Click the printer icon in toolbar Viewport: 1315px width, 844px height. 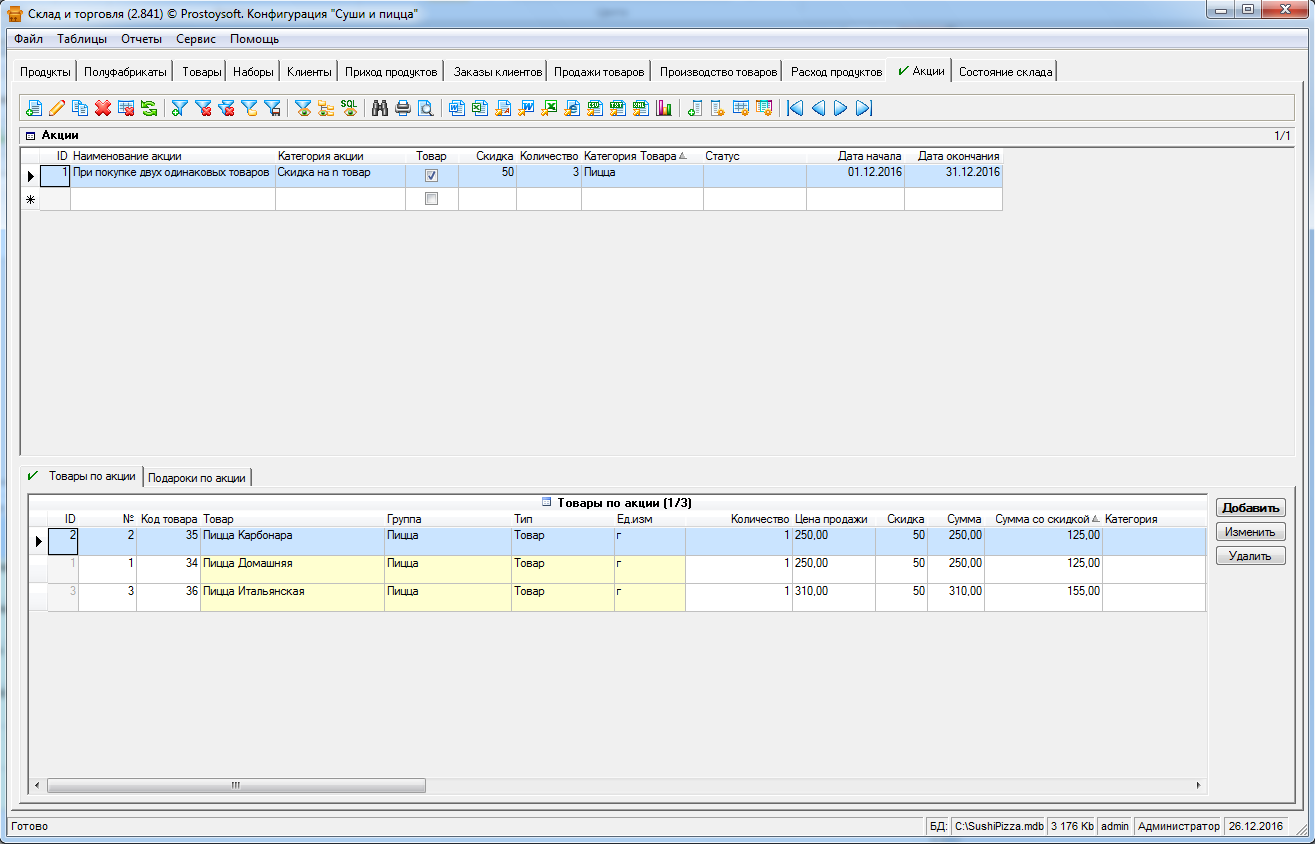[x=402, y=108]
